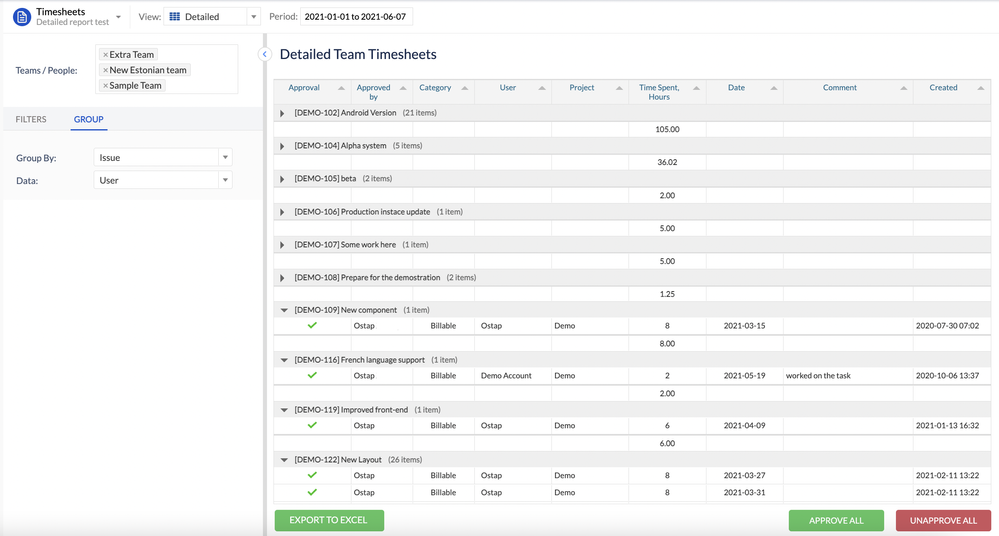Switch to the FILTERS tab
The width and height of the screenshot is (999, 536).
tap(31, 119)
